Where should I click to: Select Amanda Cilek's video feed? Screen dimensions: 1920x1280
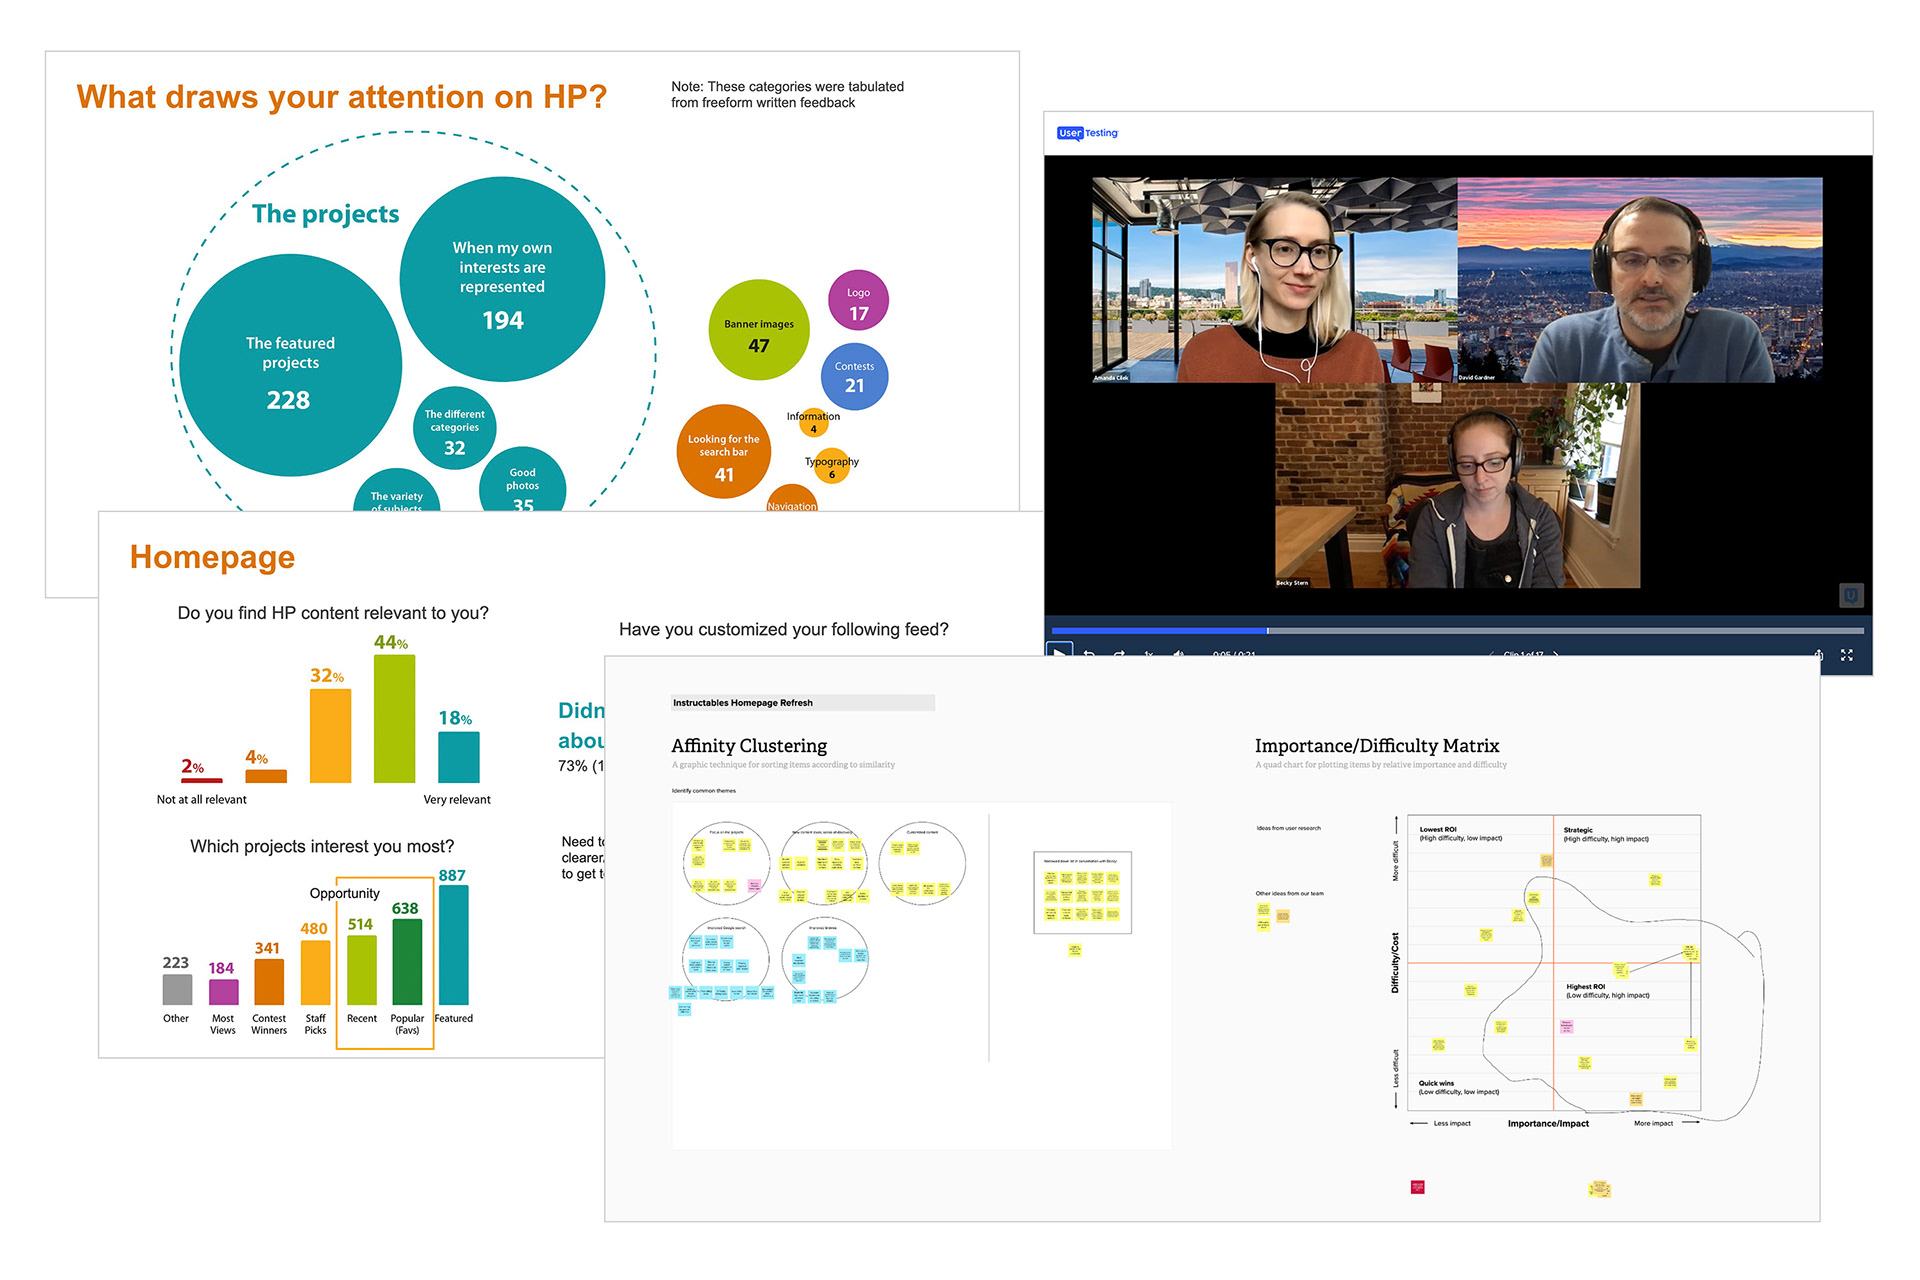pyautogui.click(x=1275, y=280)
